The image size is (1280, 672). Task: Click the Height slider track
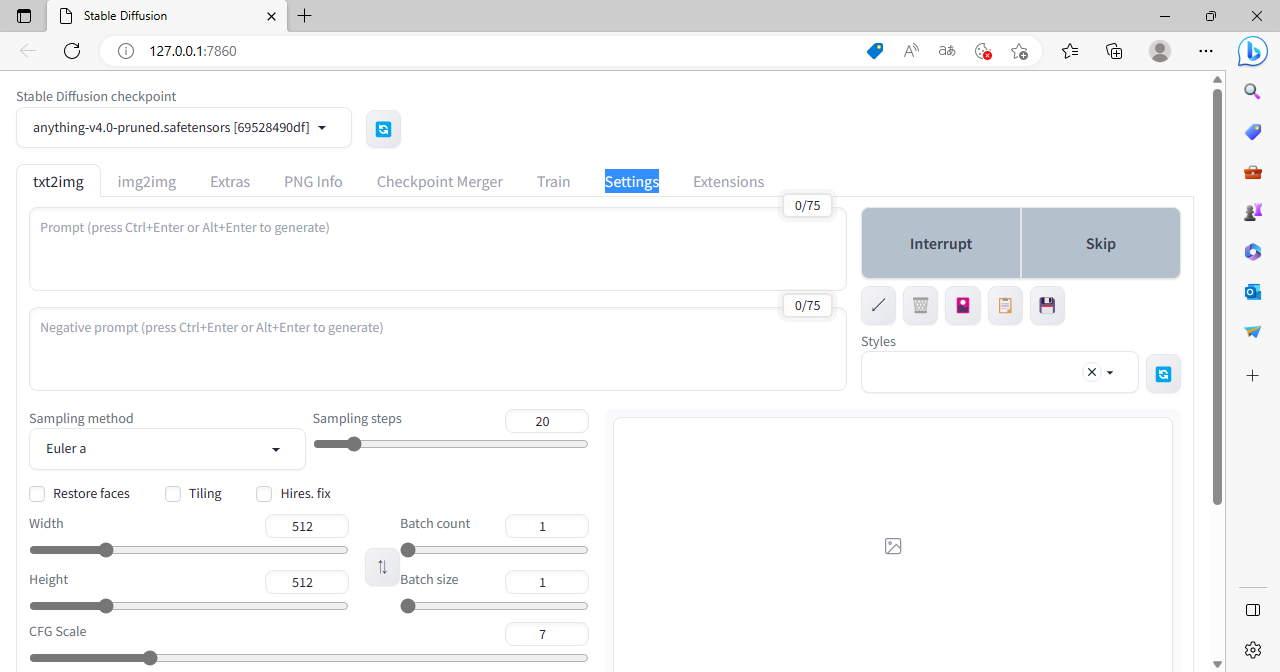(189, 606)
